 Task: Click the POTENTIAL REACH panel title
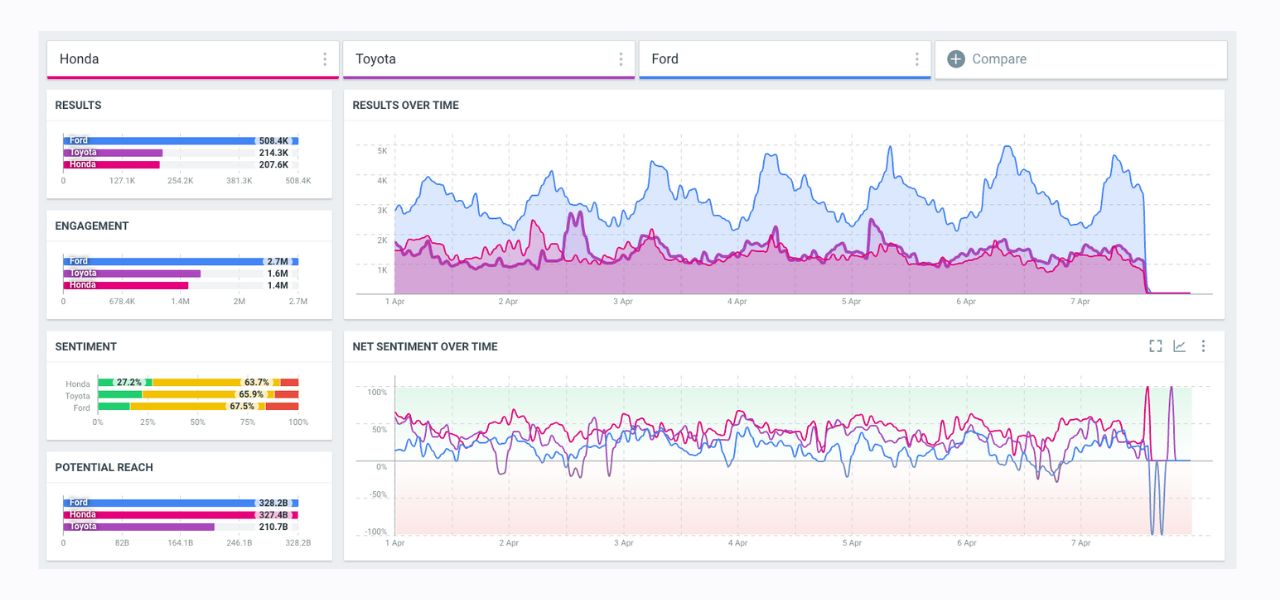point(103,468)
